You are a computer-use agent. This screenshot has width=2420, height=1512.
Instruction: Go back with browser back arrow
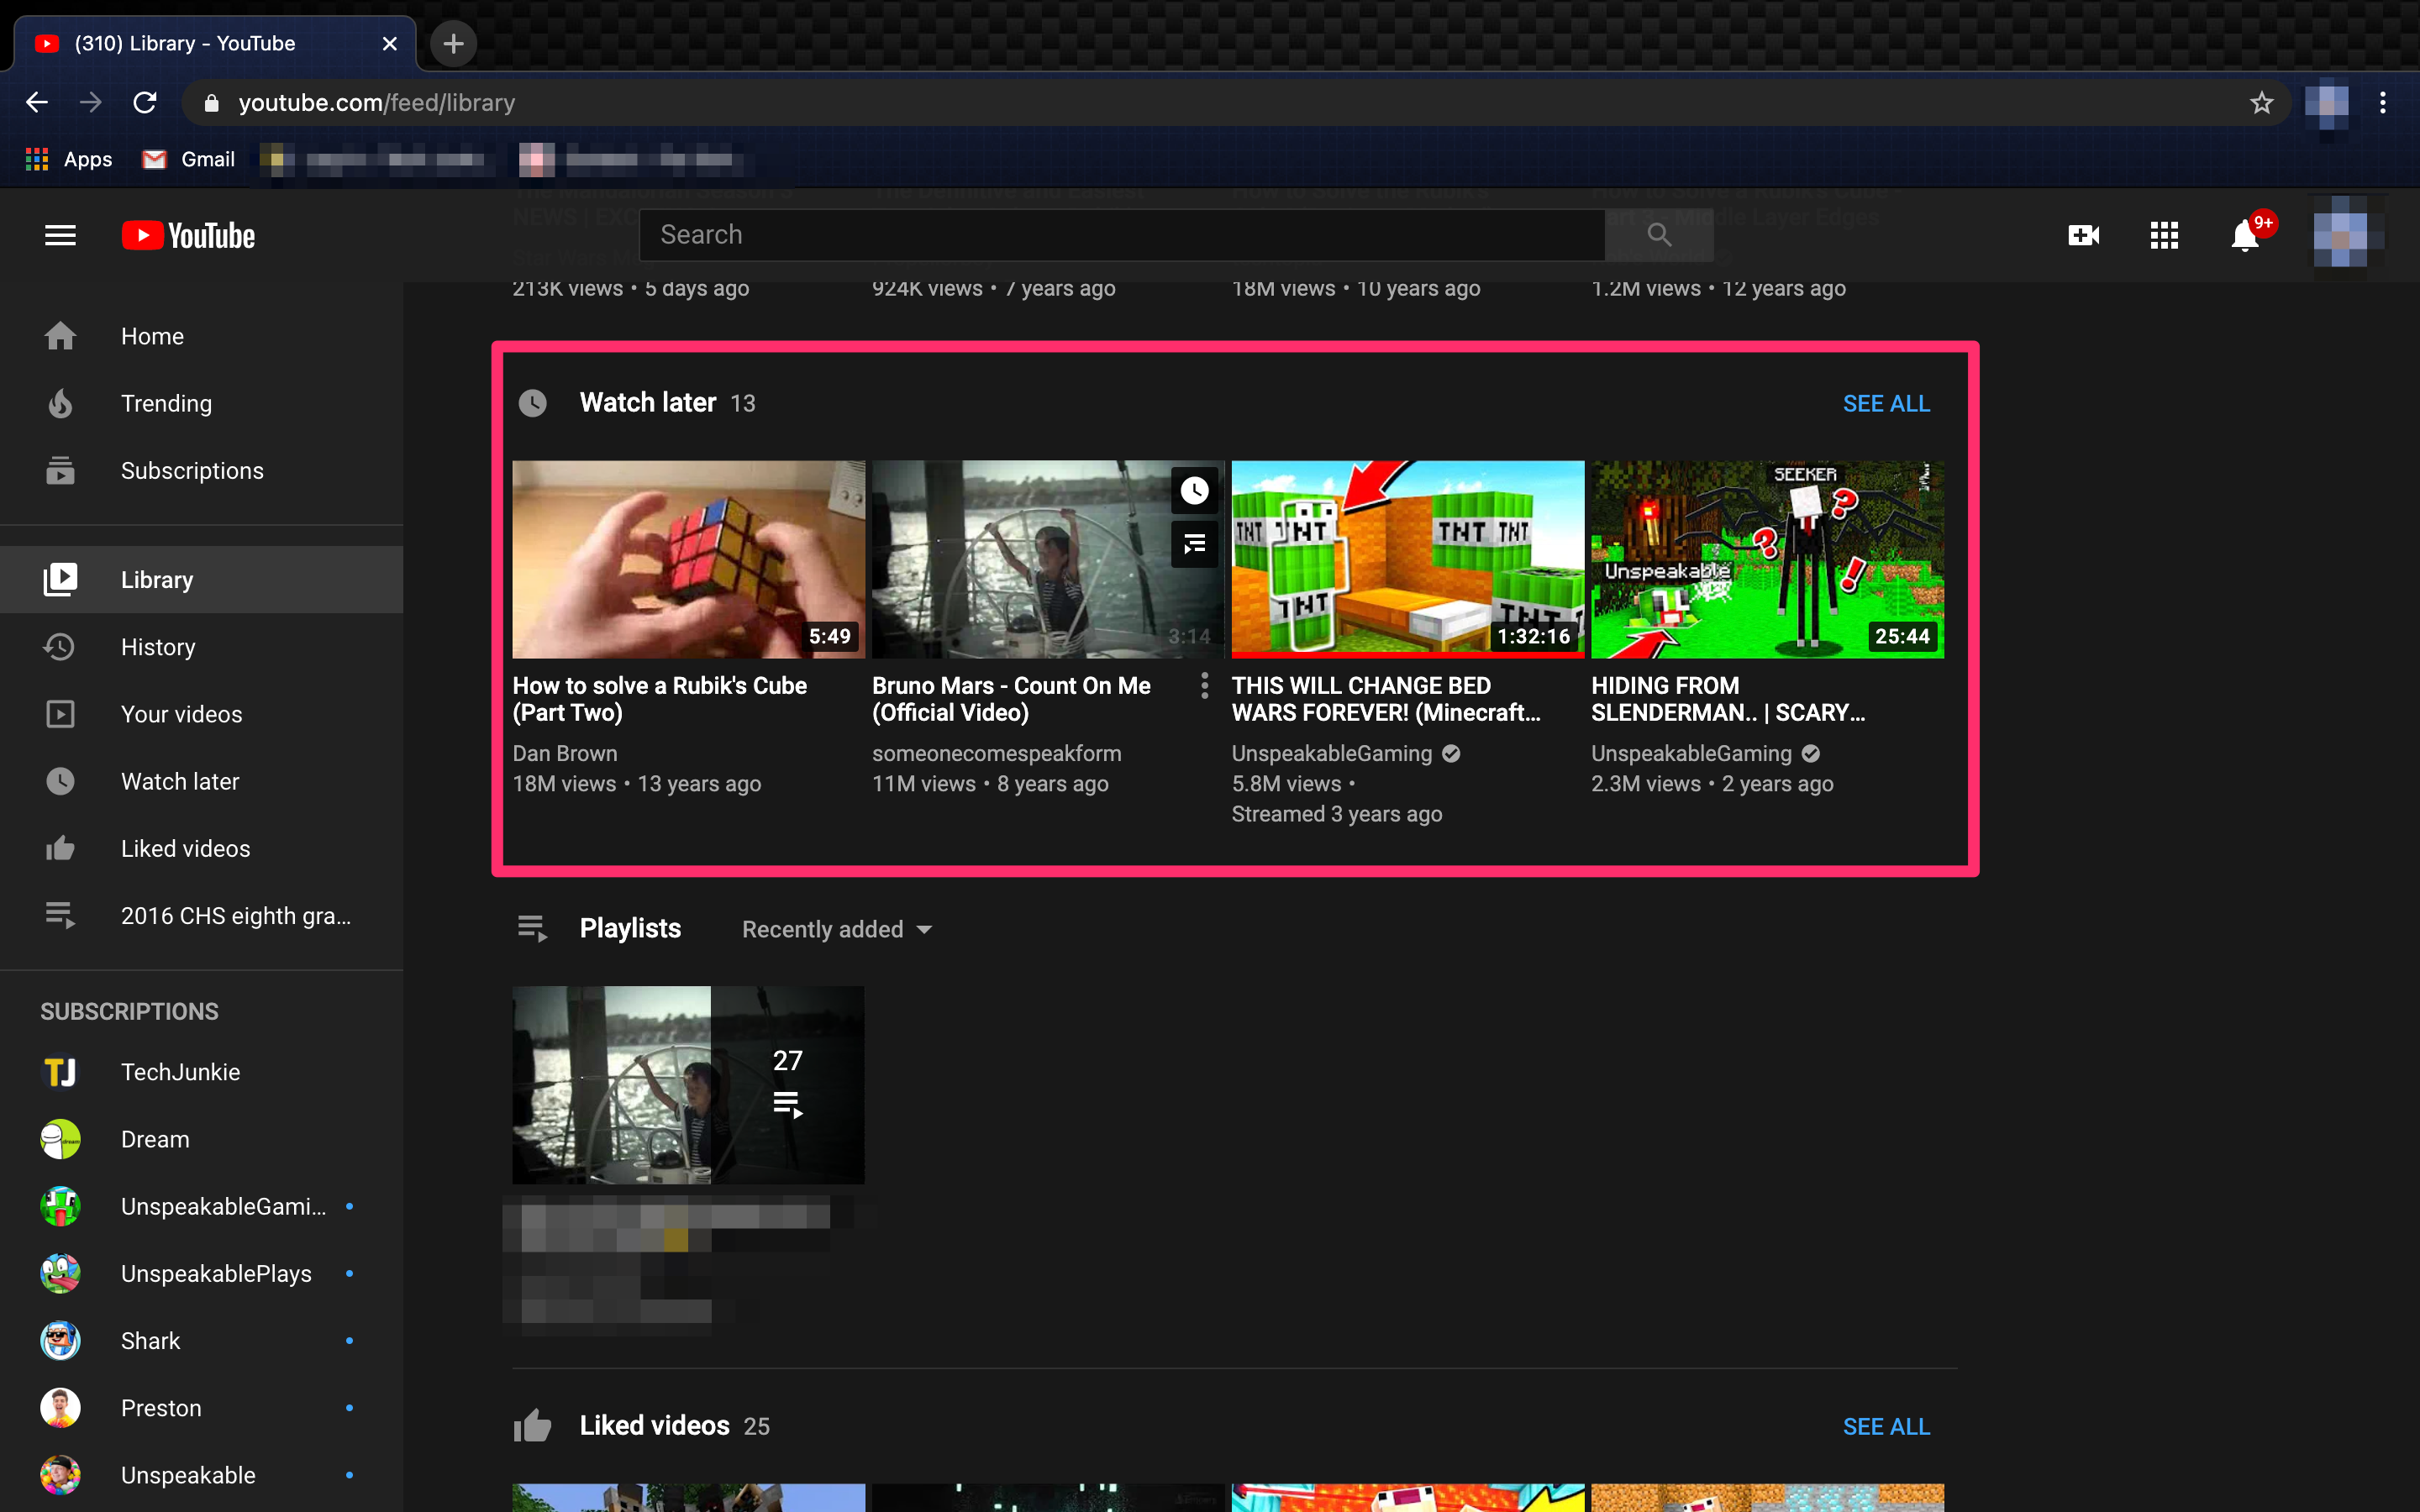(37, 102)
